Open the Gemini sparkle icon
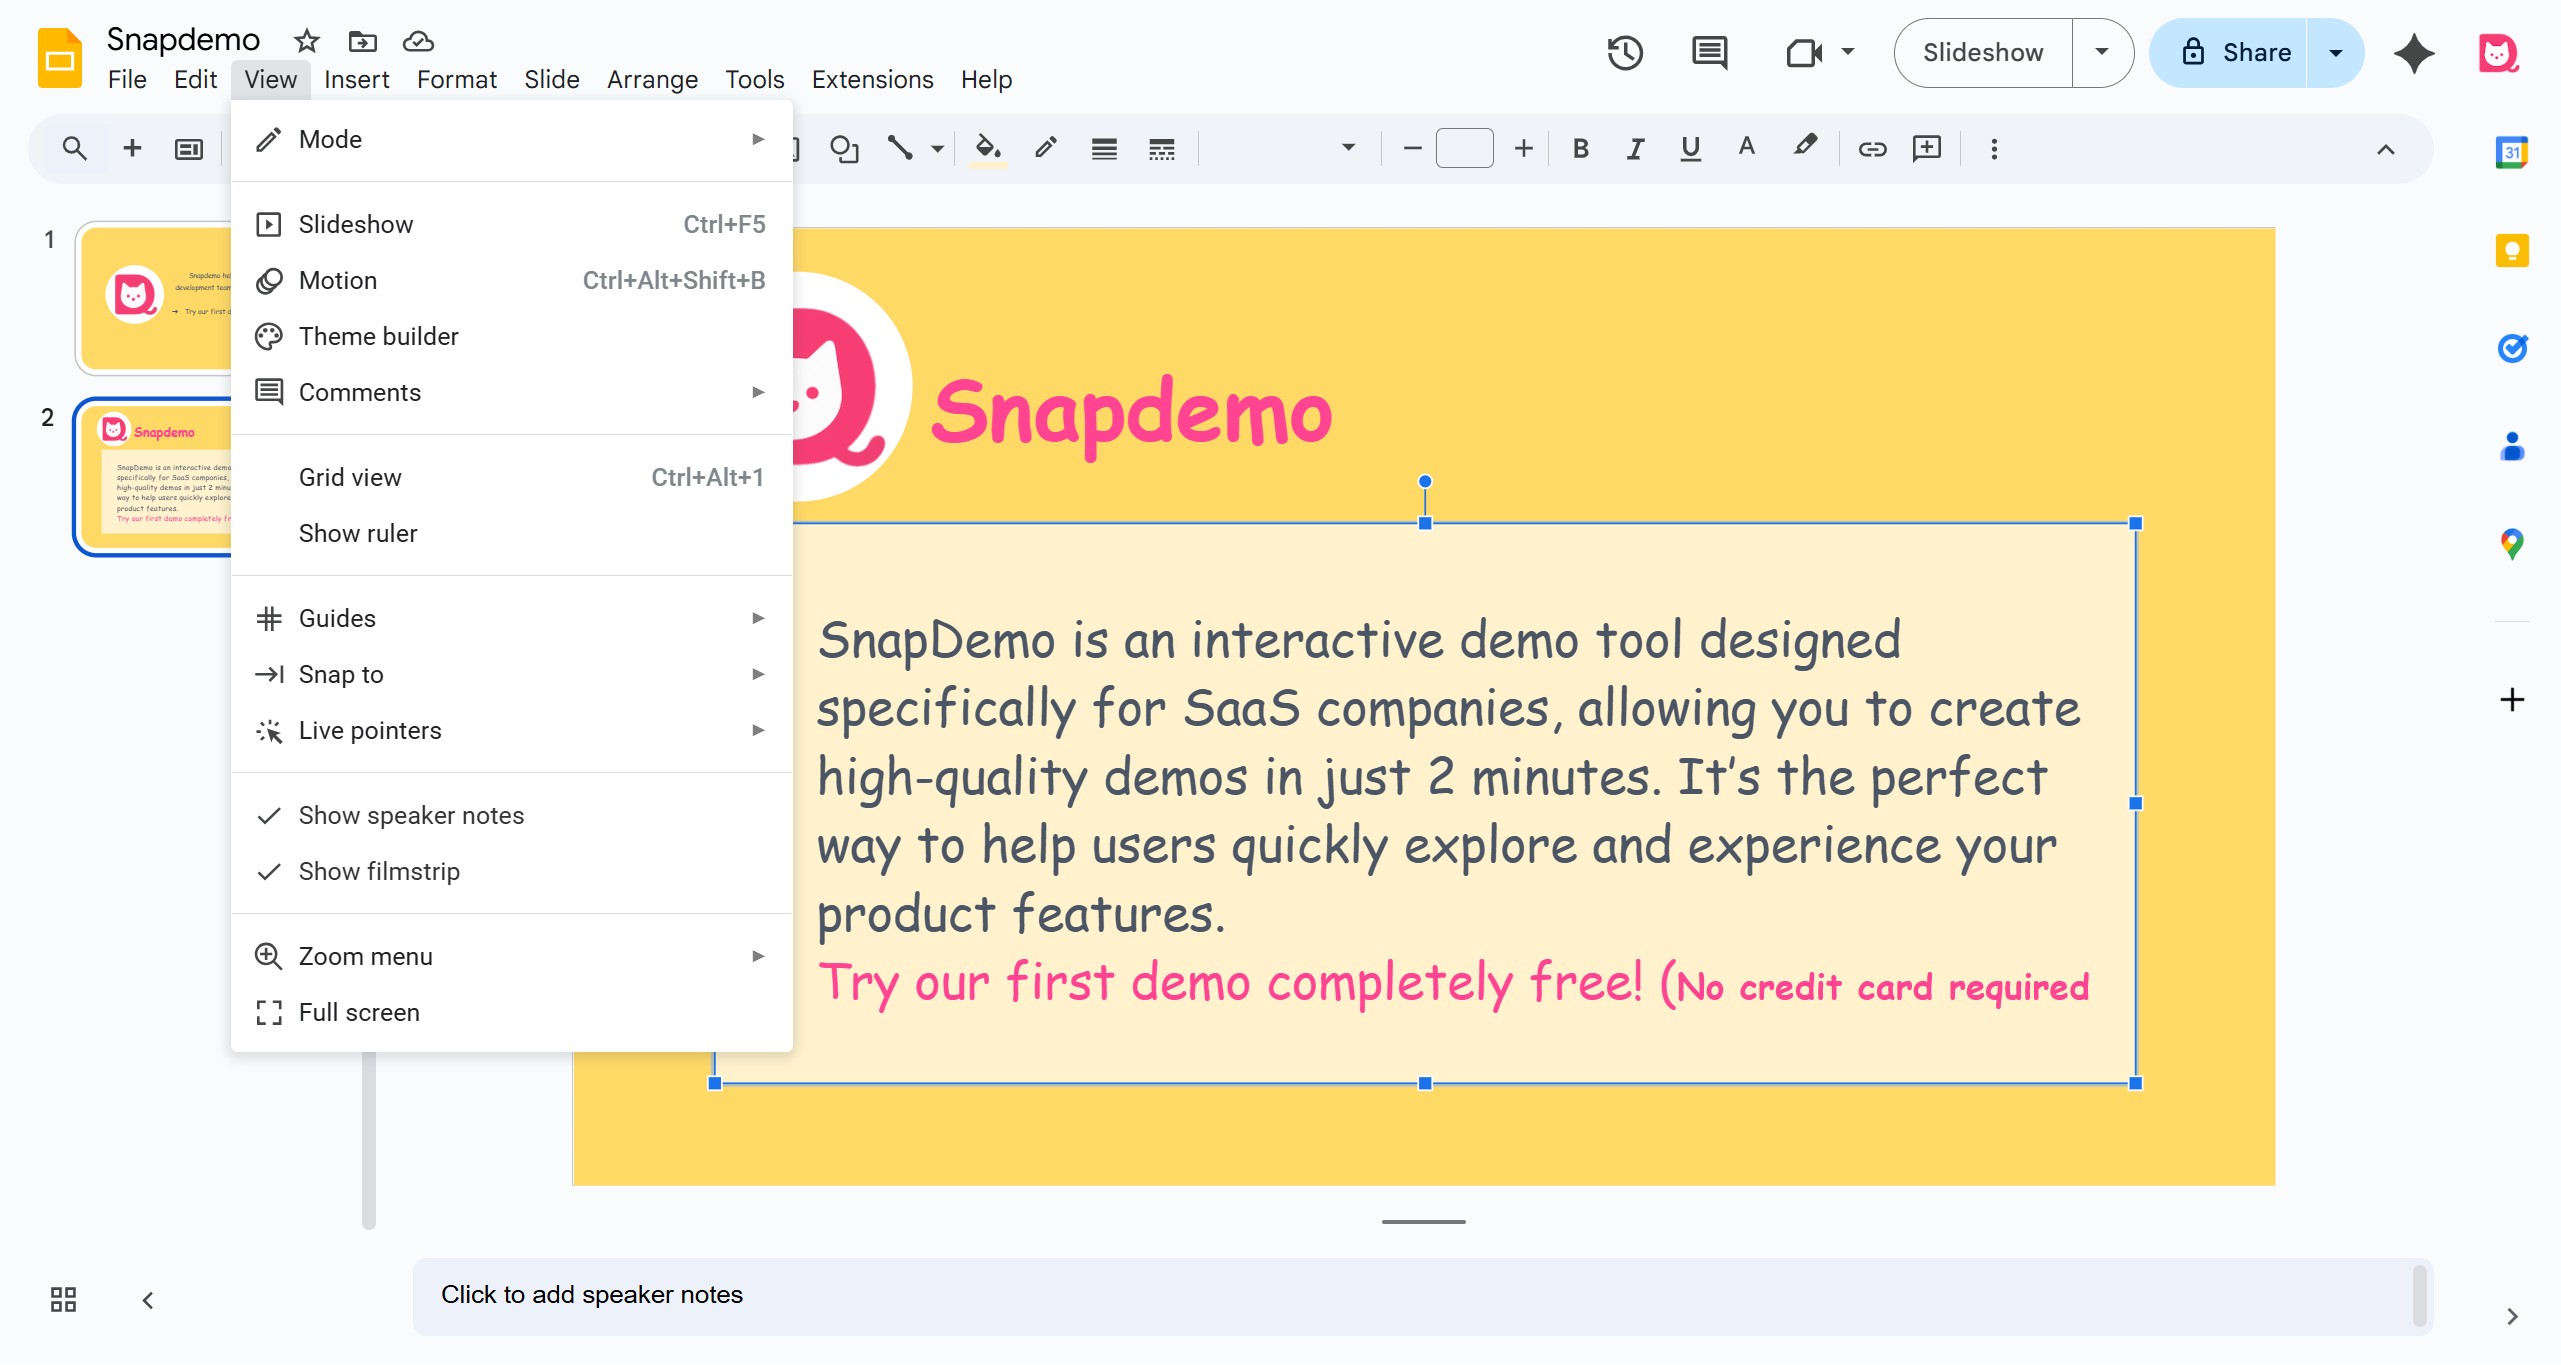 (2414, 53)
